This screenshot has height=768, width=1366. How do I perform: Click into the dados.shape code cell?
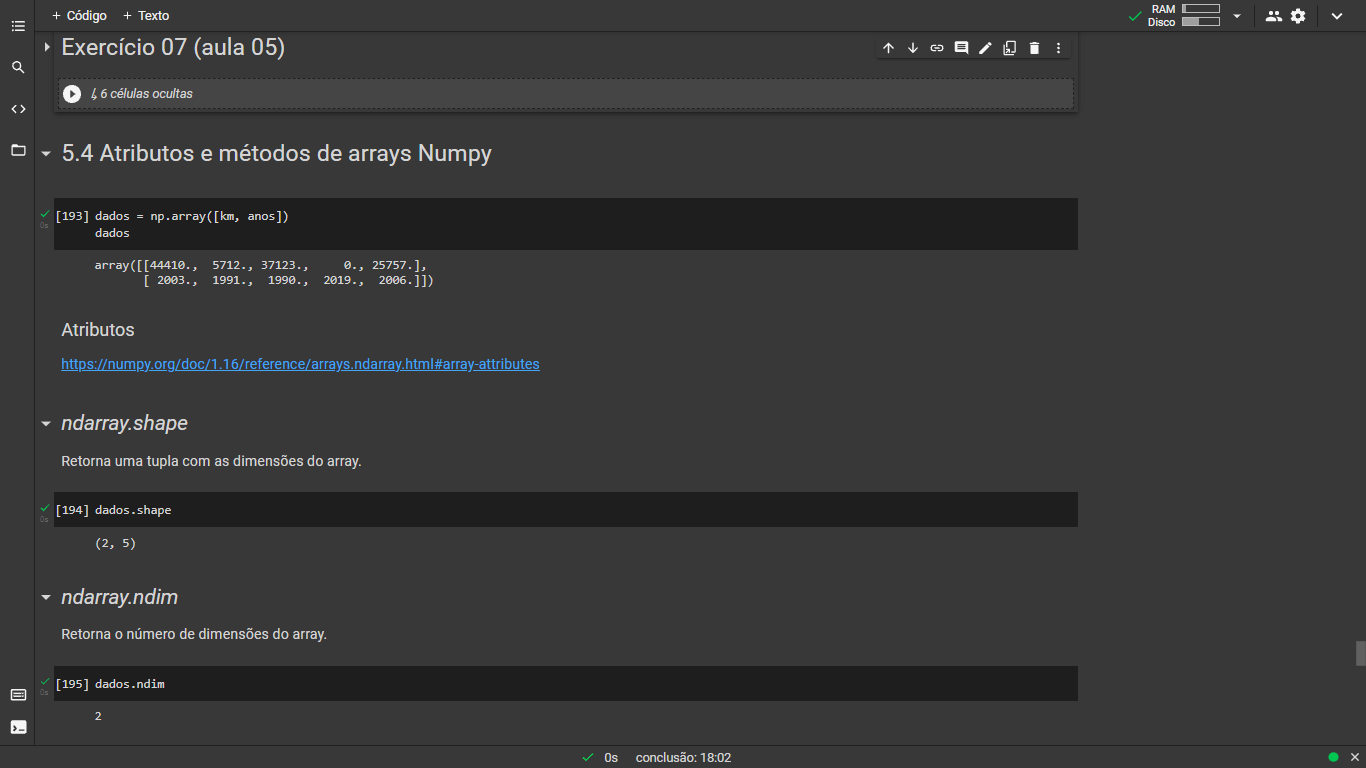pos(585,510)
